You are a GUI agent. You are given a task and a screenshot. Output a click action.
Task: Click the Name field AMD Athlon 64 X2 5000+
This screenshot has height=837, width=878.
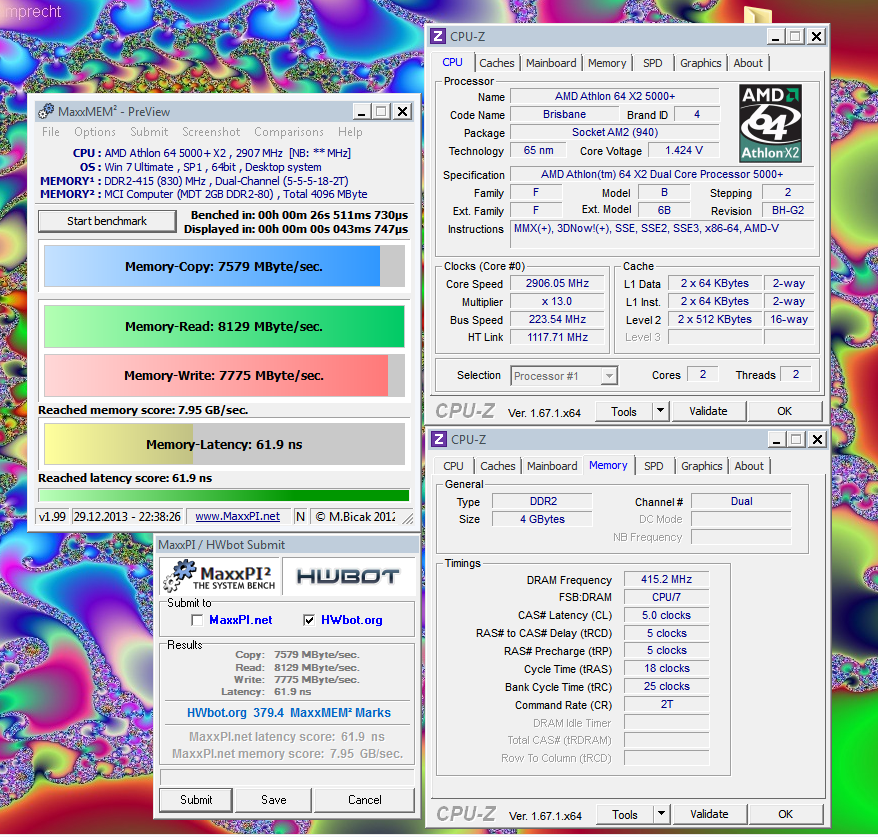615,96
